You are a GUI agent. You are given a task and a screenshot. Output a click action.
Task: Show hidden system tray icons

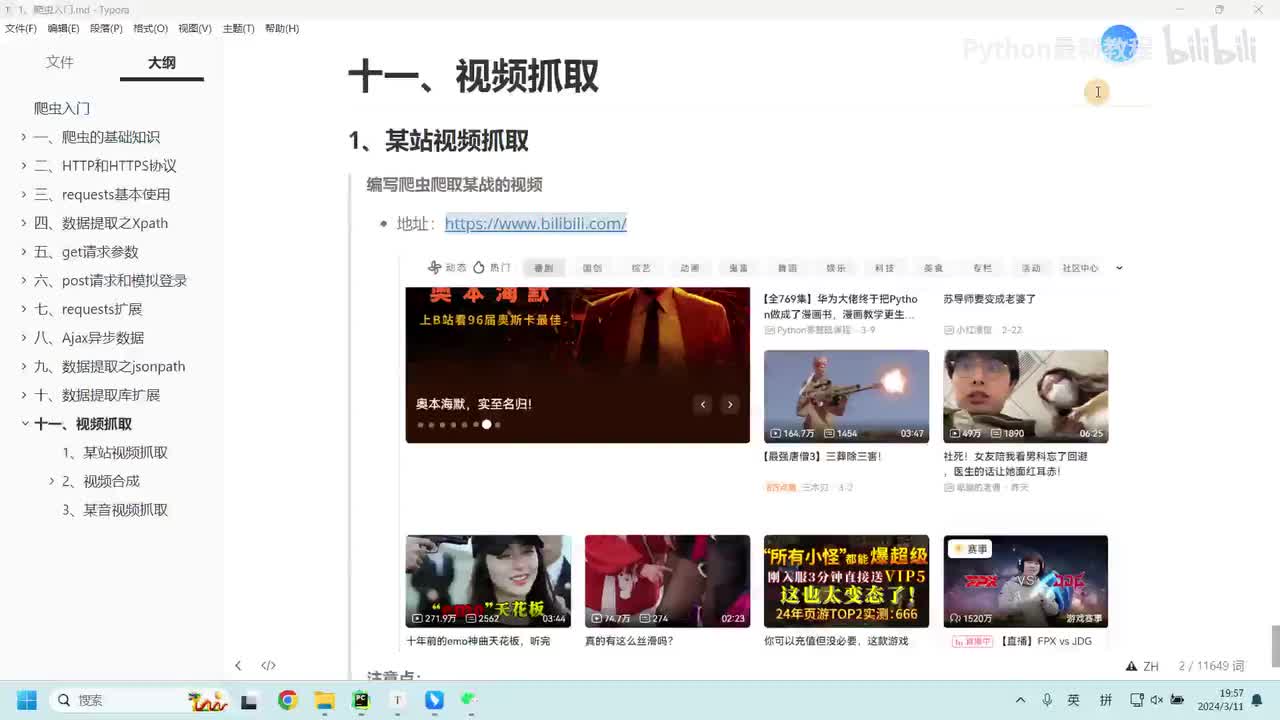[1020, 700]
